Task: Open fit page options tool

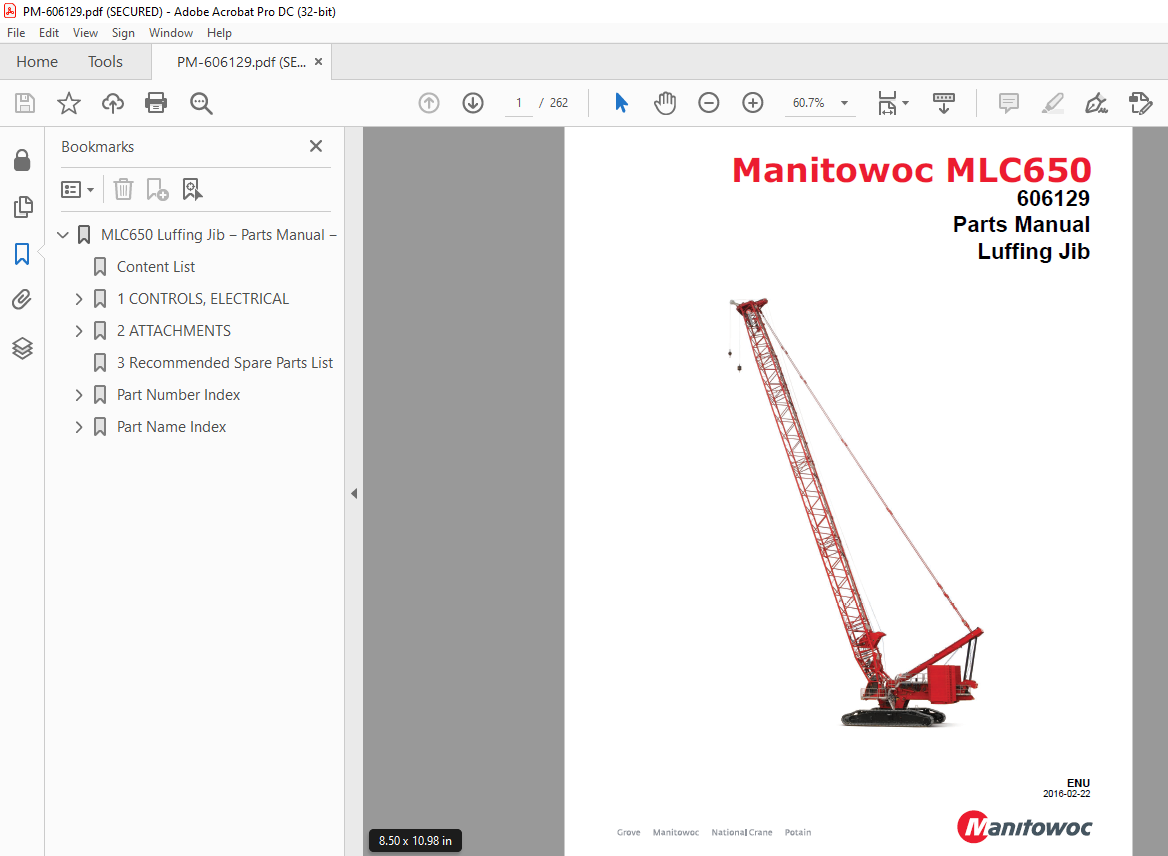Action: [x=886, y=103]
